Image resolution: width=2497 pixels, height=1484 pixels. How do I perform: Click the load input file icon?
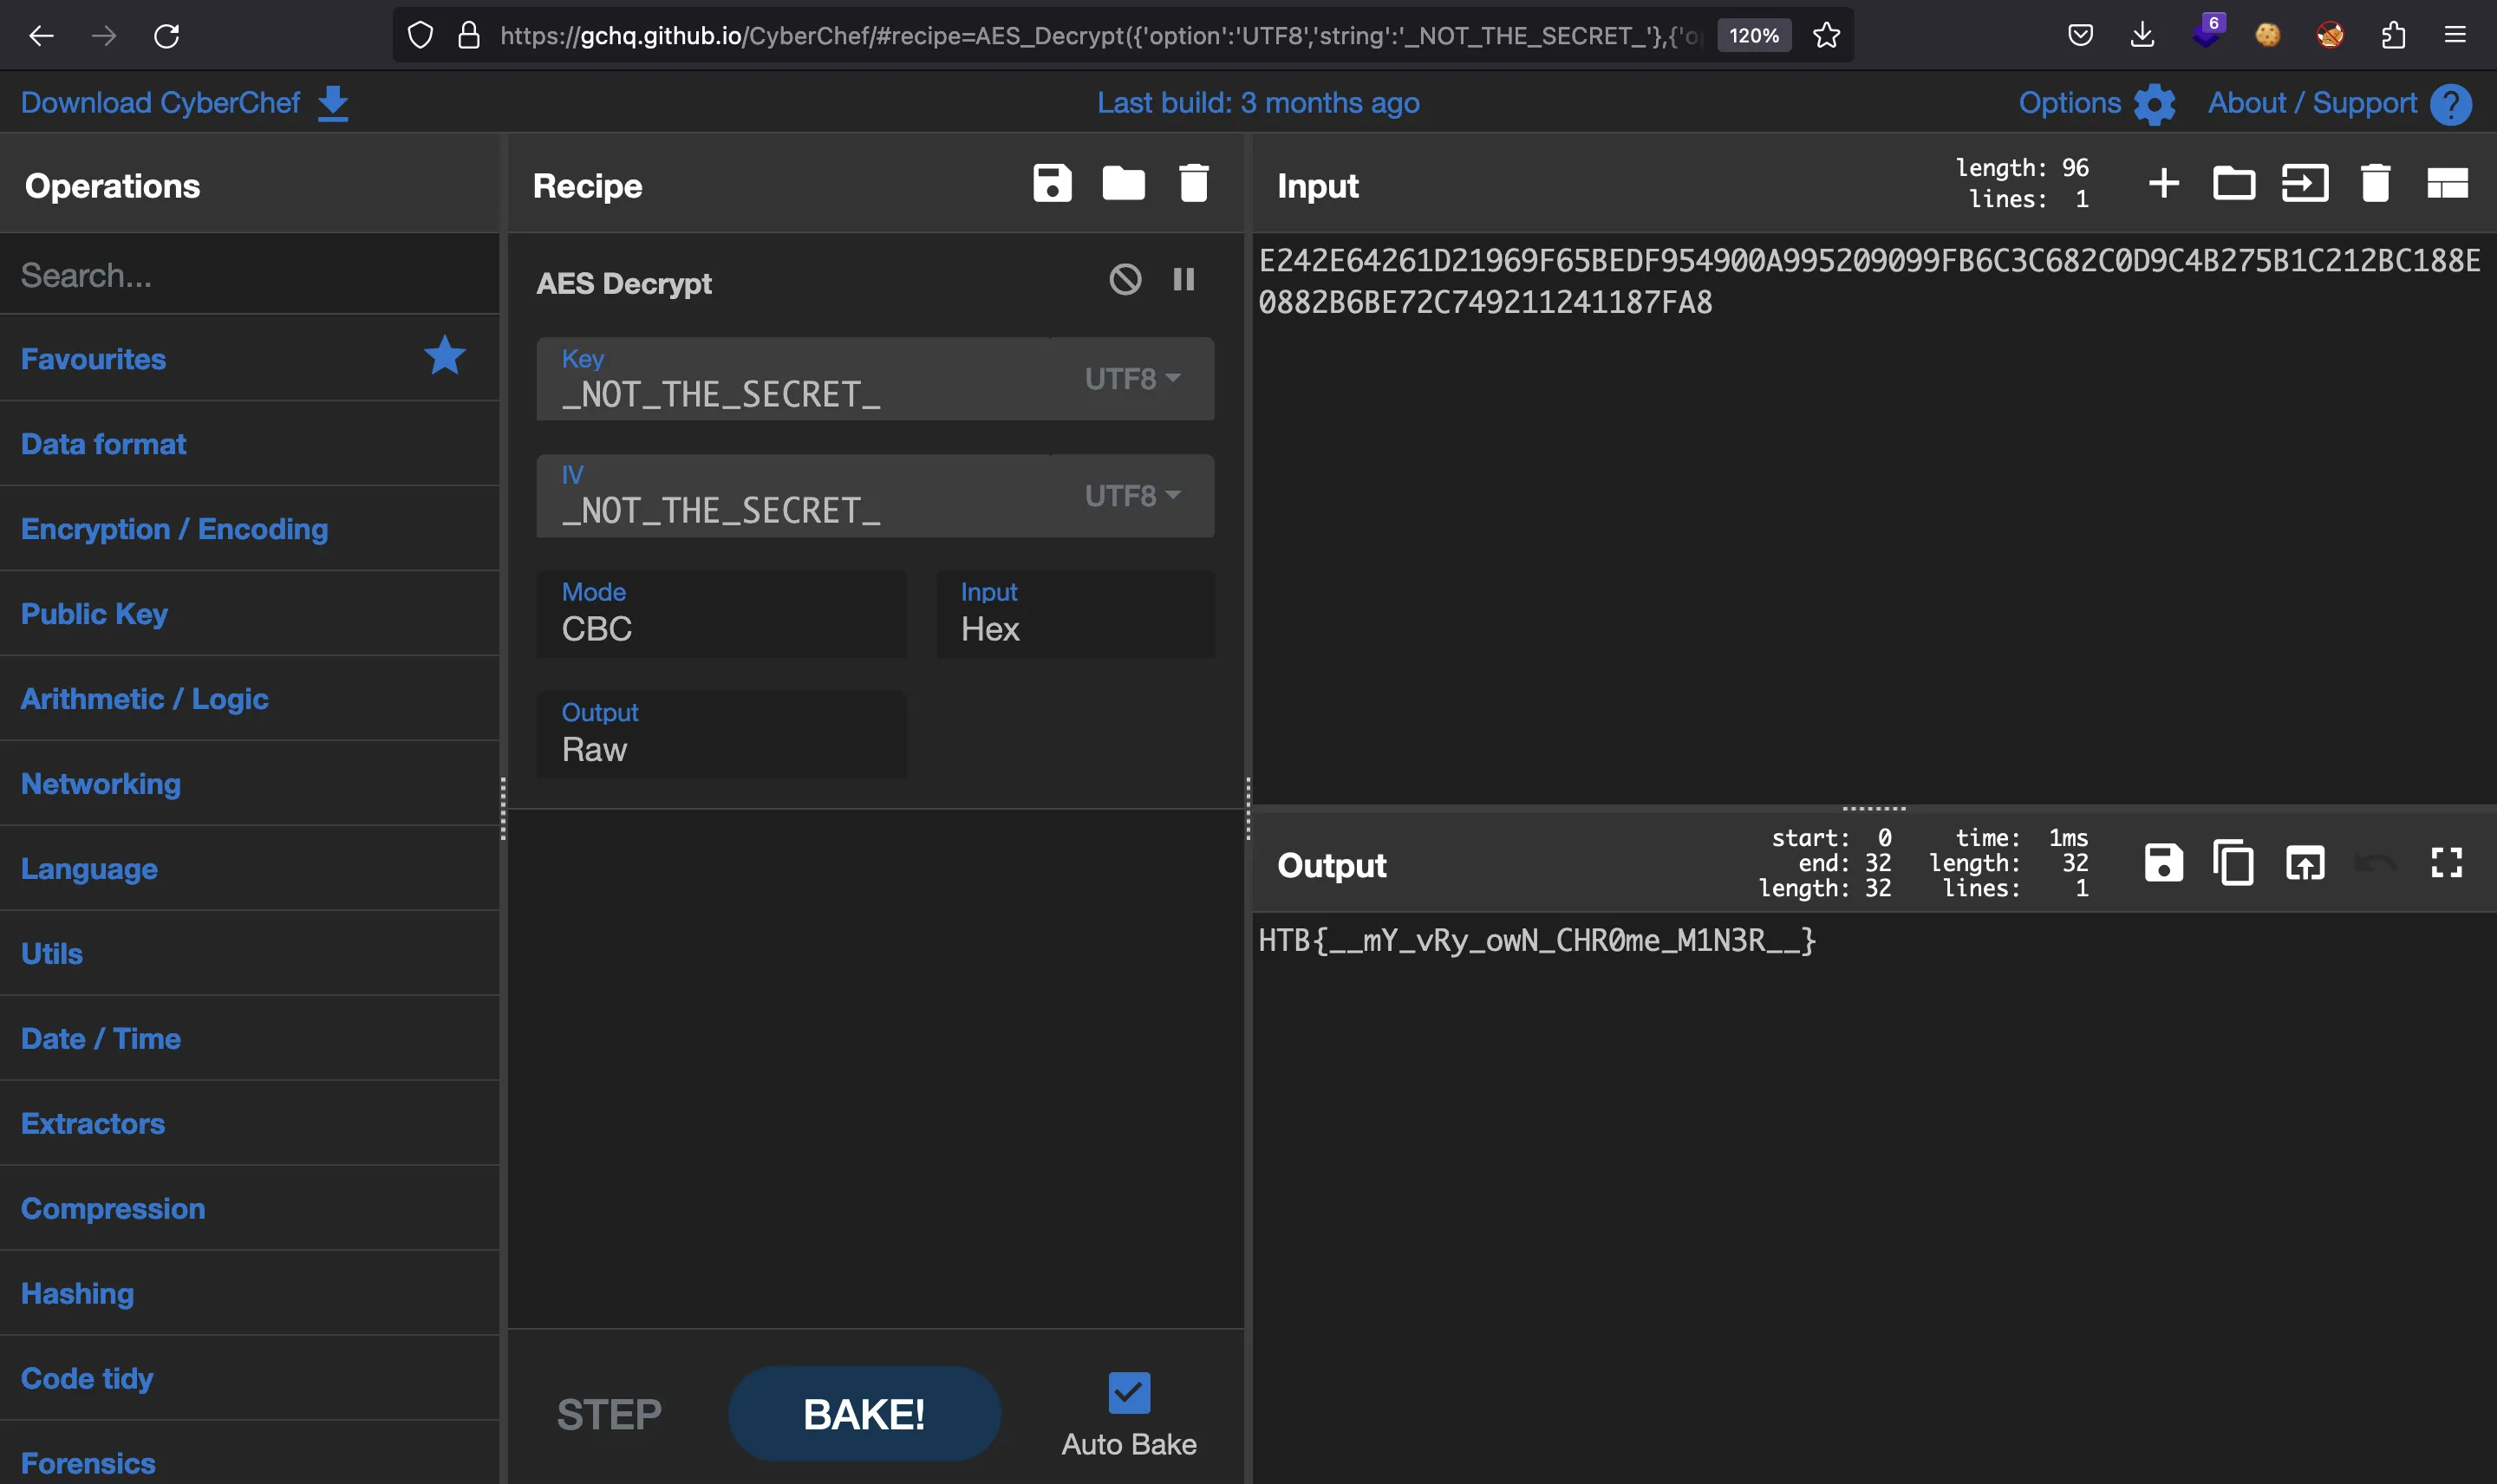2233,184
